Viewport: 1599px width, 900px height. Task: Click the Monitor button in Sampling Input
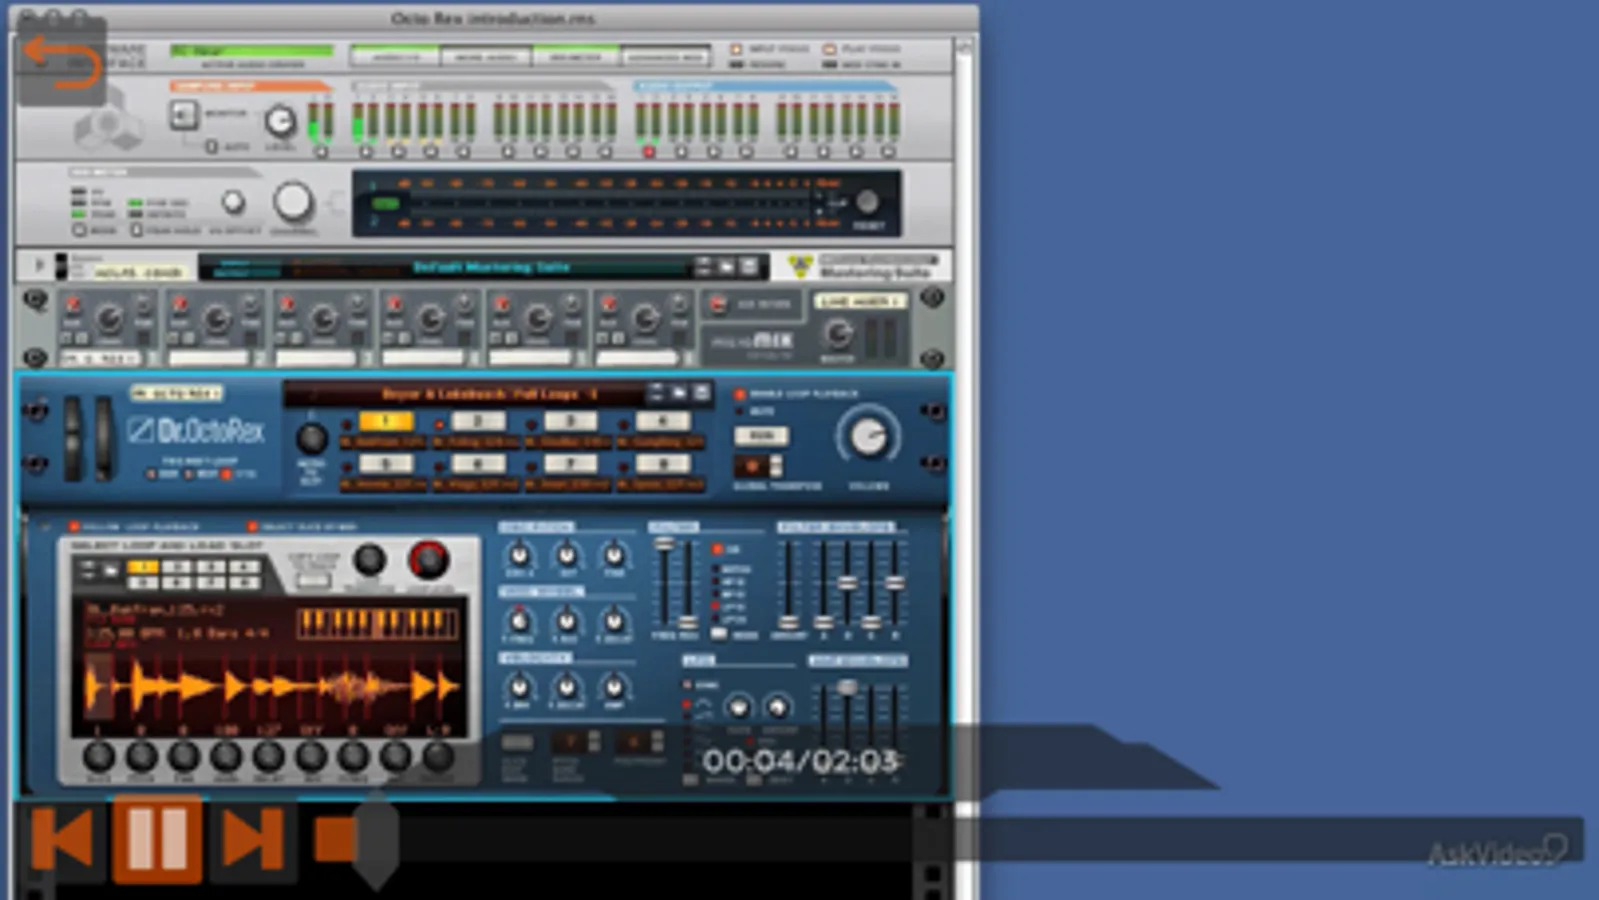[x=184, y=115]
